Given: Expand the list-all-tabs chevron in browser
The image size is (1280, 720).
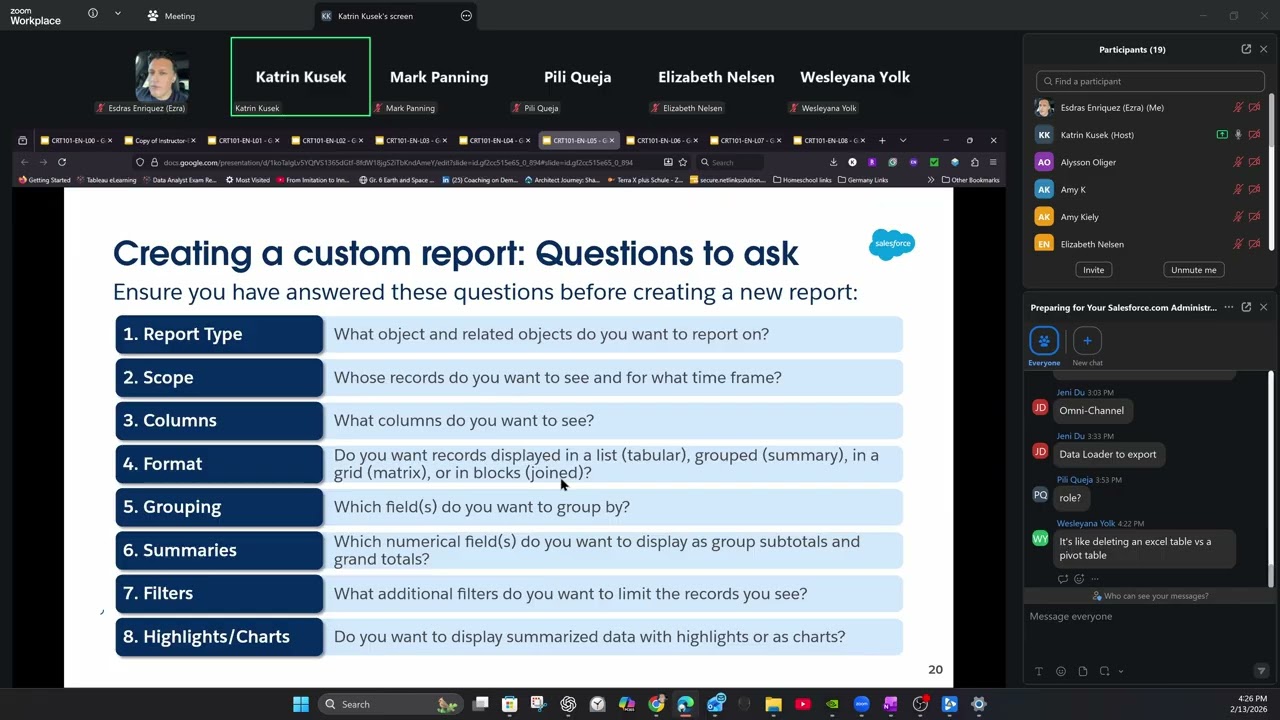Looking at the screenshot, I should tap(903, 140).
